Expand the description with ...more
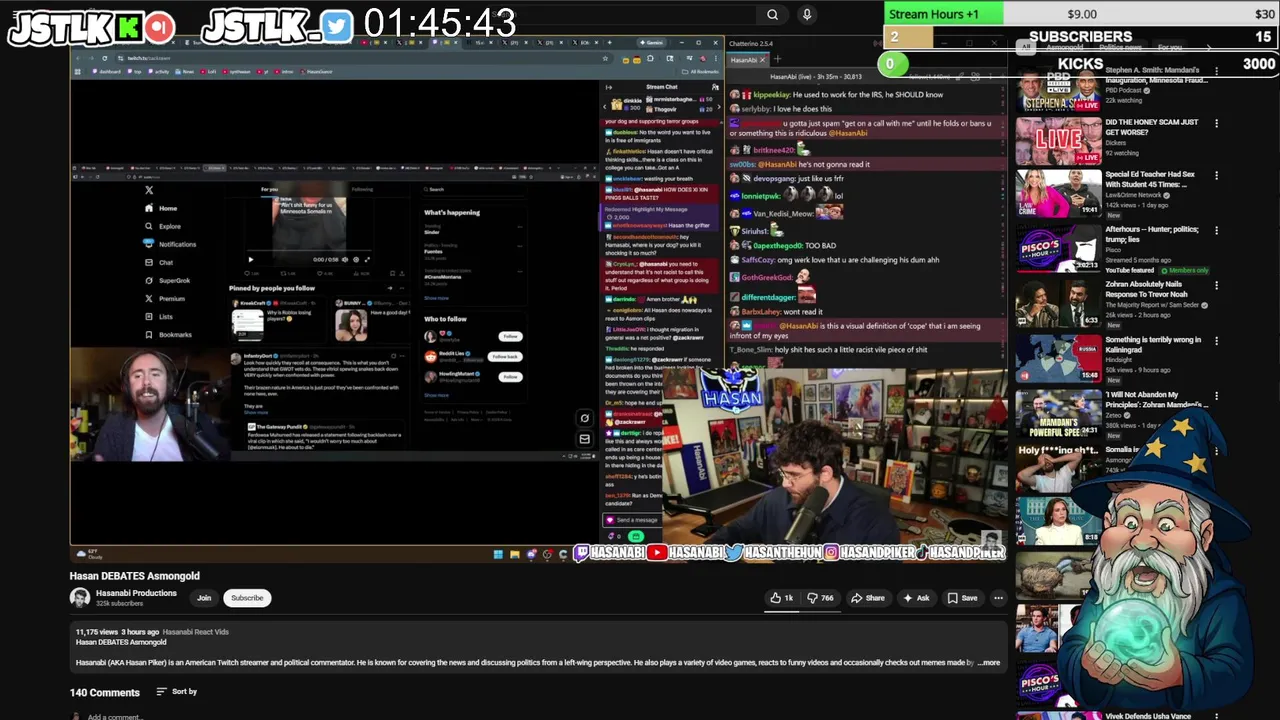This screenshot has width=1280, height=720. 988,662
